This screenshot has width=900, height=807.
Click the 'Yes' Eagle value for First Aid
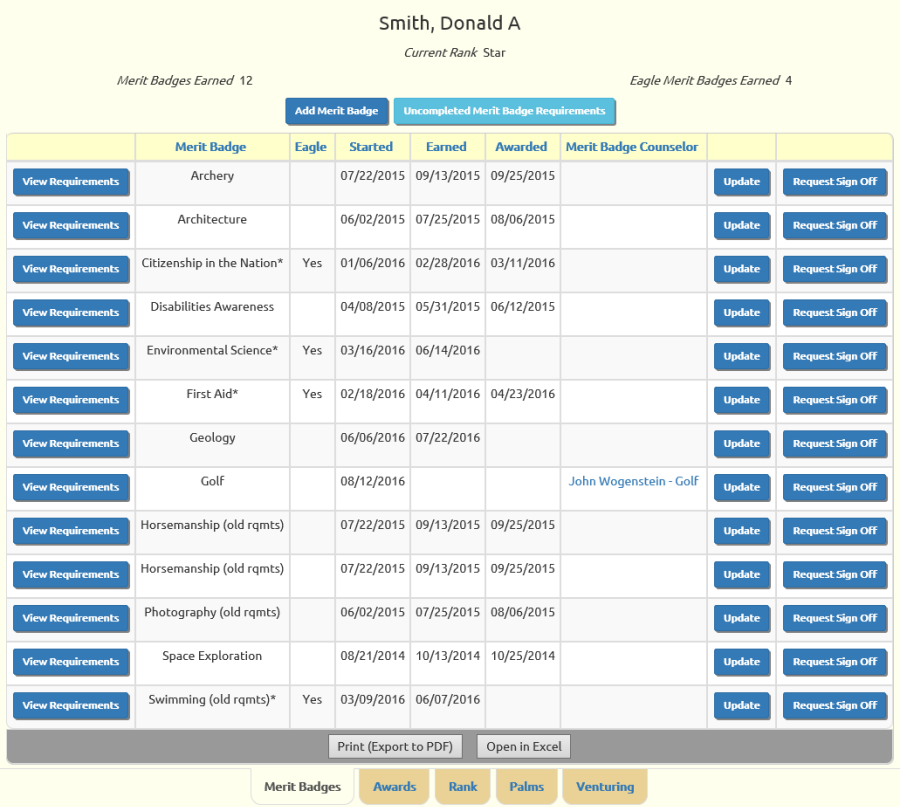point(312,394)
